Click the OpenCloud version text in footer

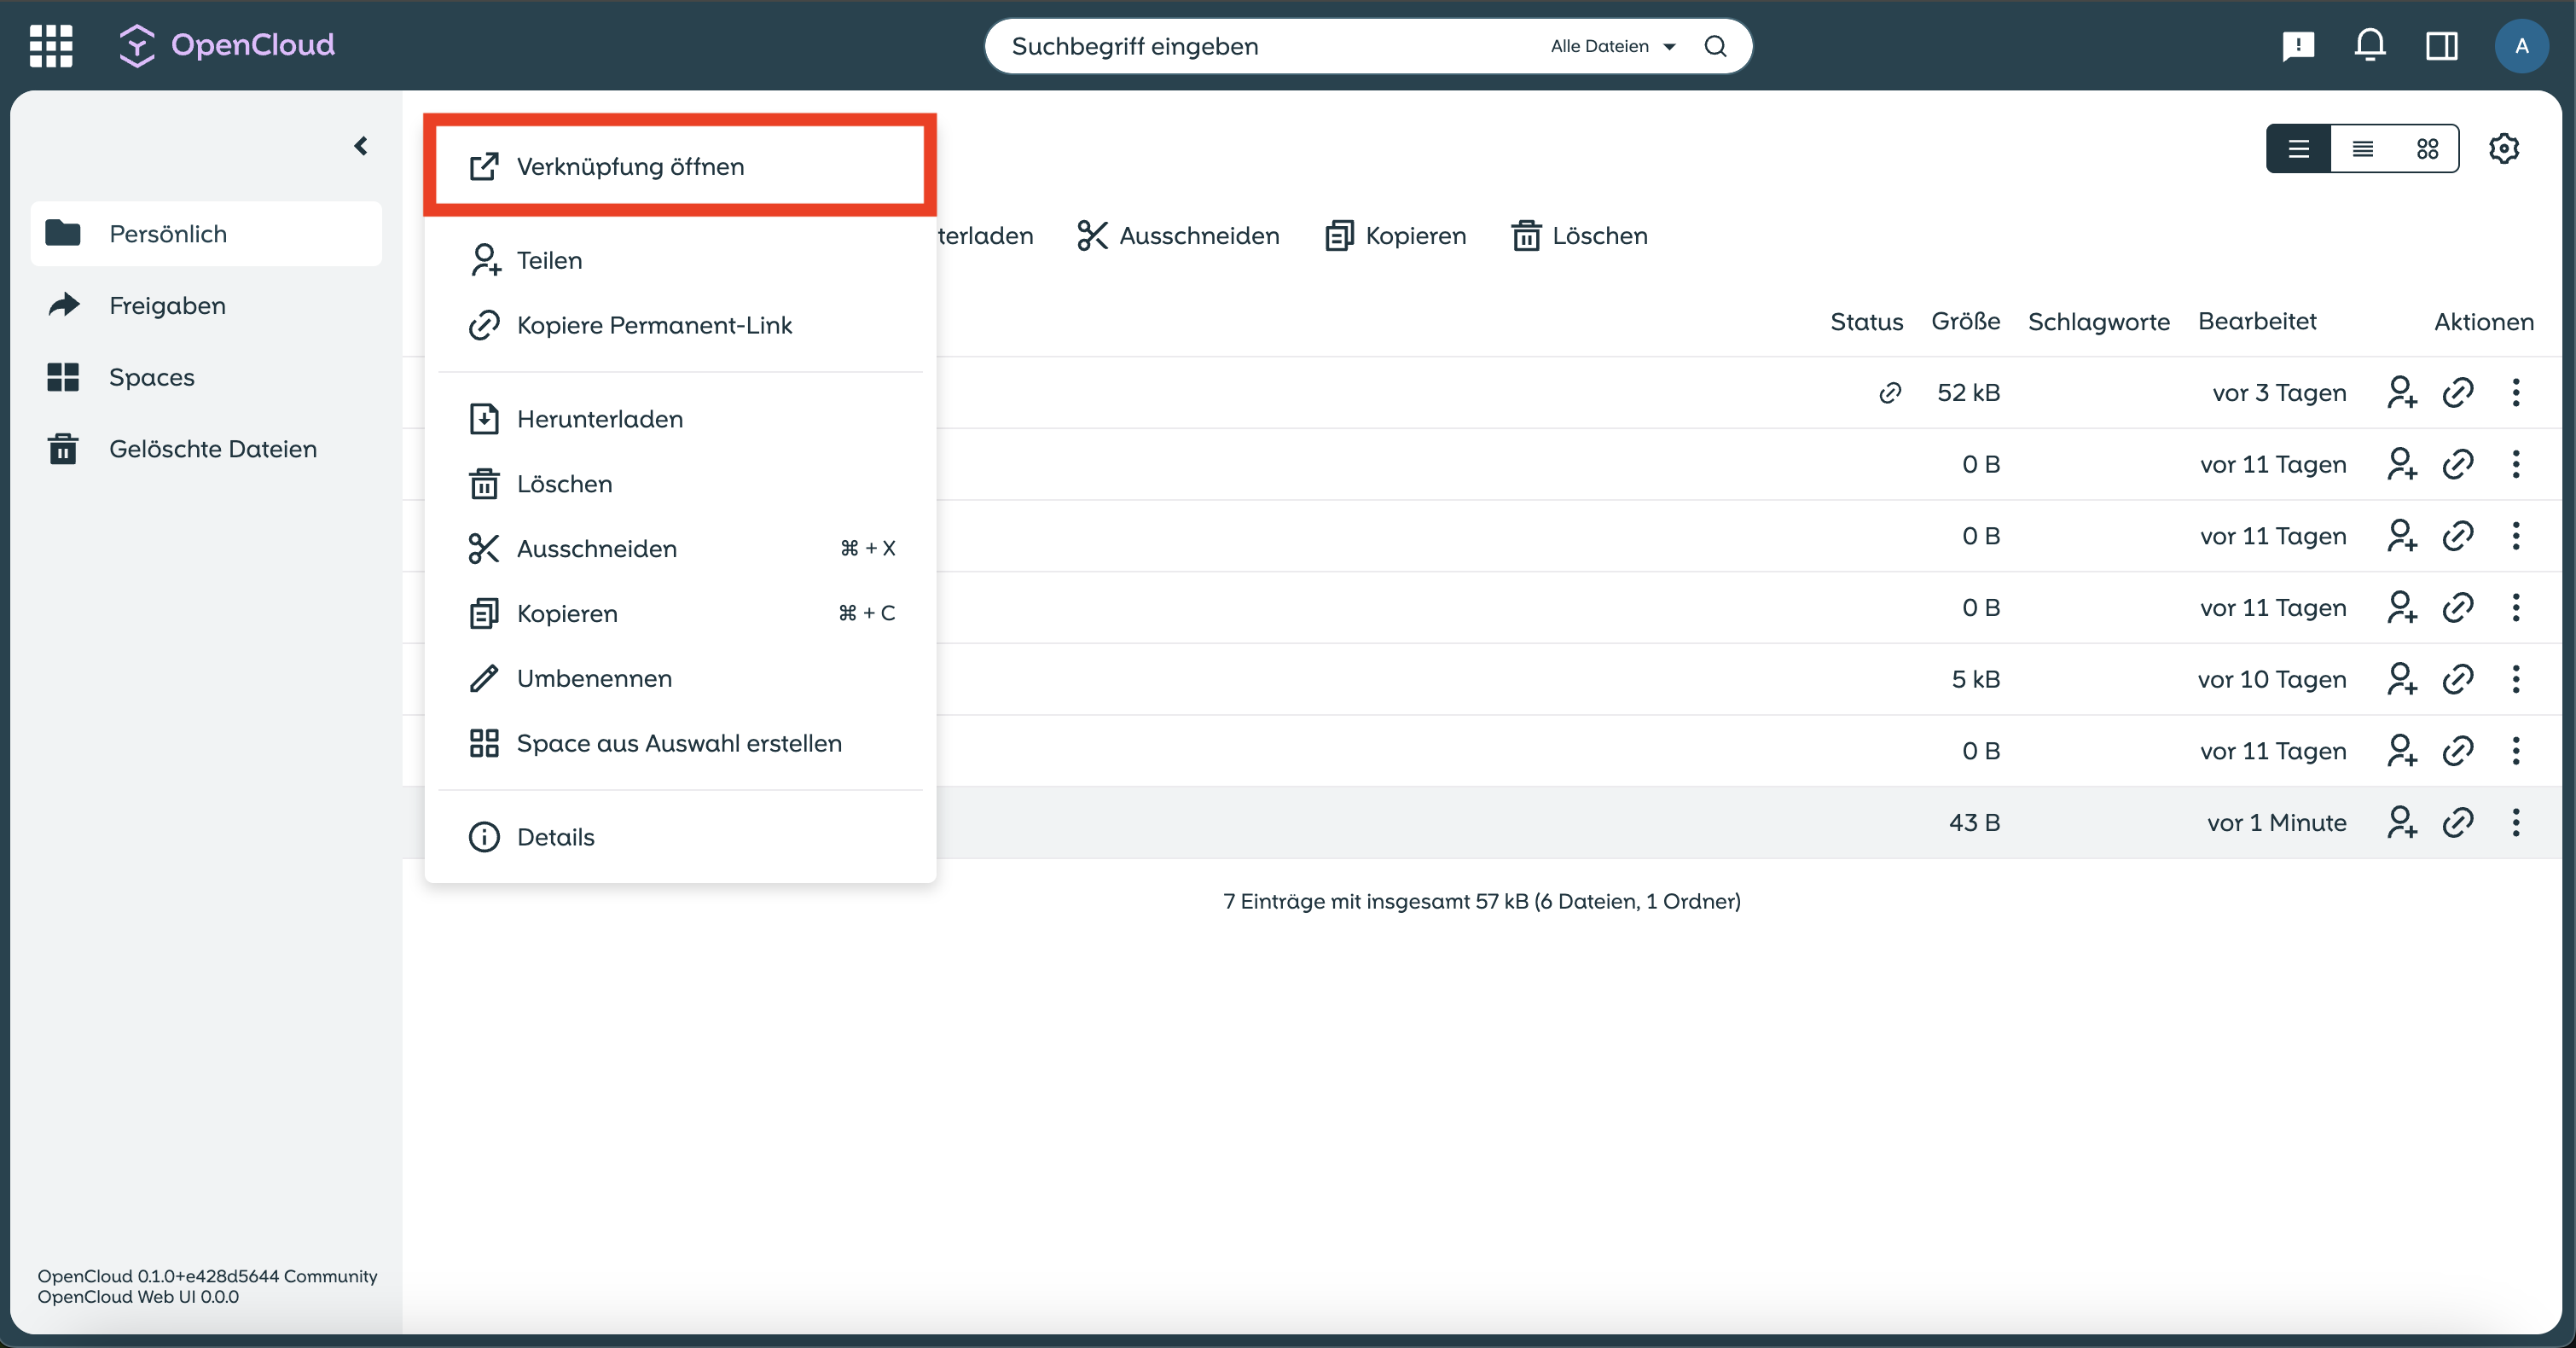[x=207, y=1286]
